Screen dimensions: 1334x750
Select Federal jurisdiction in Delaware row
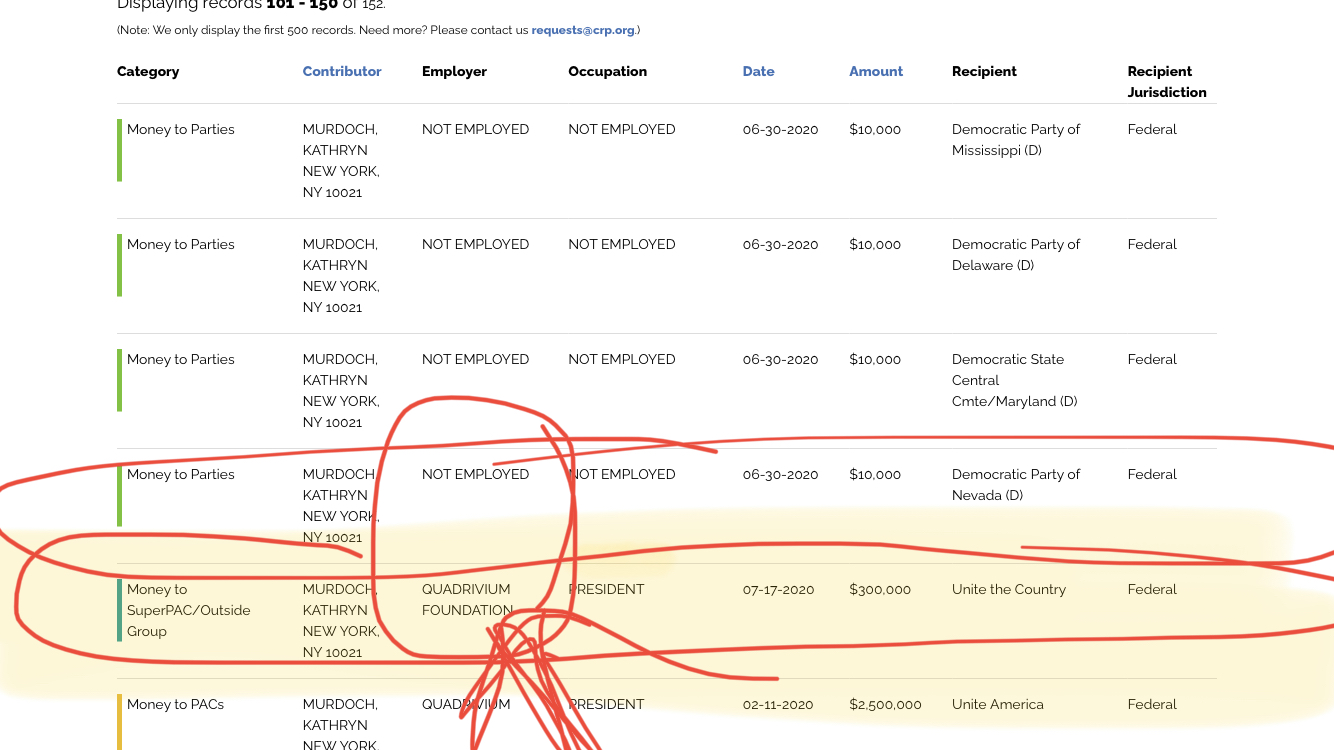1152,244
